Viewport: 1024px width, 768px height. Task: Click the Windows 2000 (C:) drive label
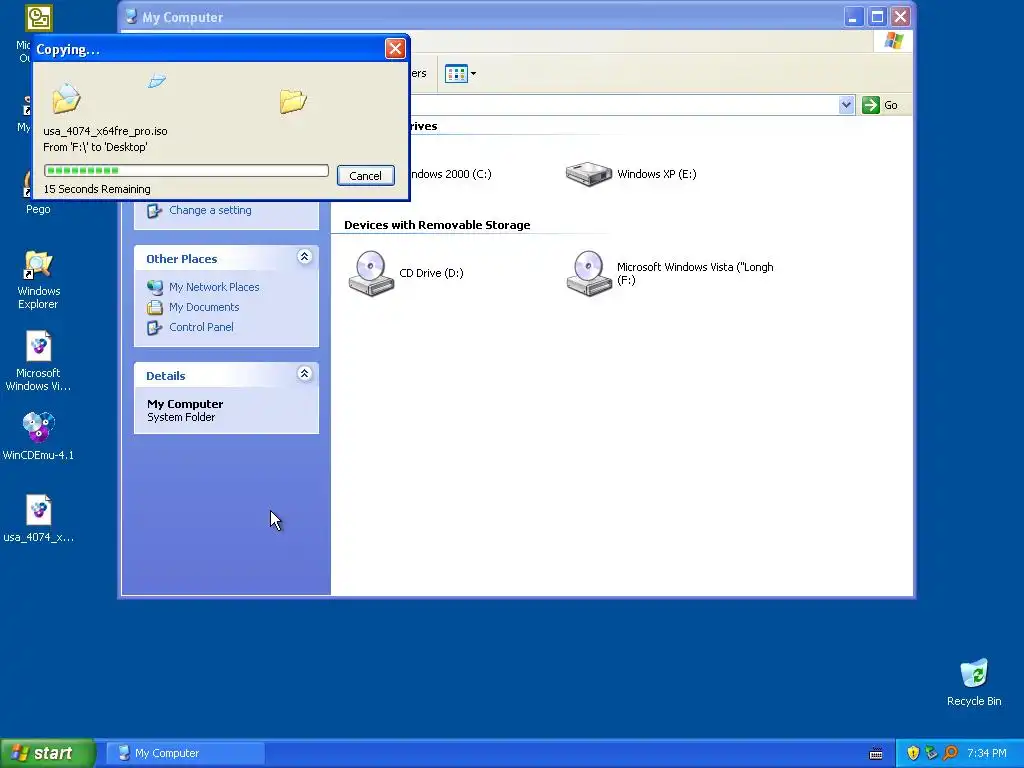click(x=449, y=174)
